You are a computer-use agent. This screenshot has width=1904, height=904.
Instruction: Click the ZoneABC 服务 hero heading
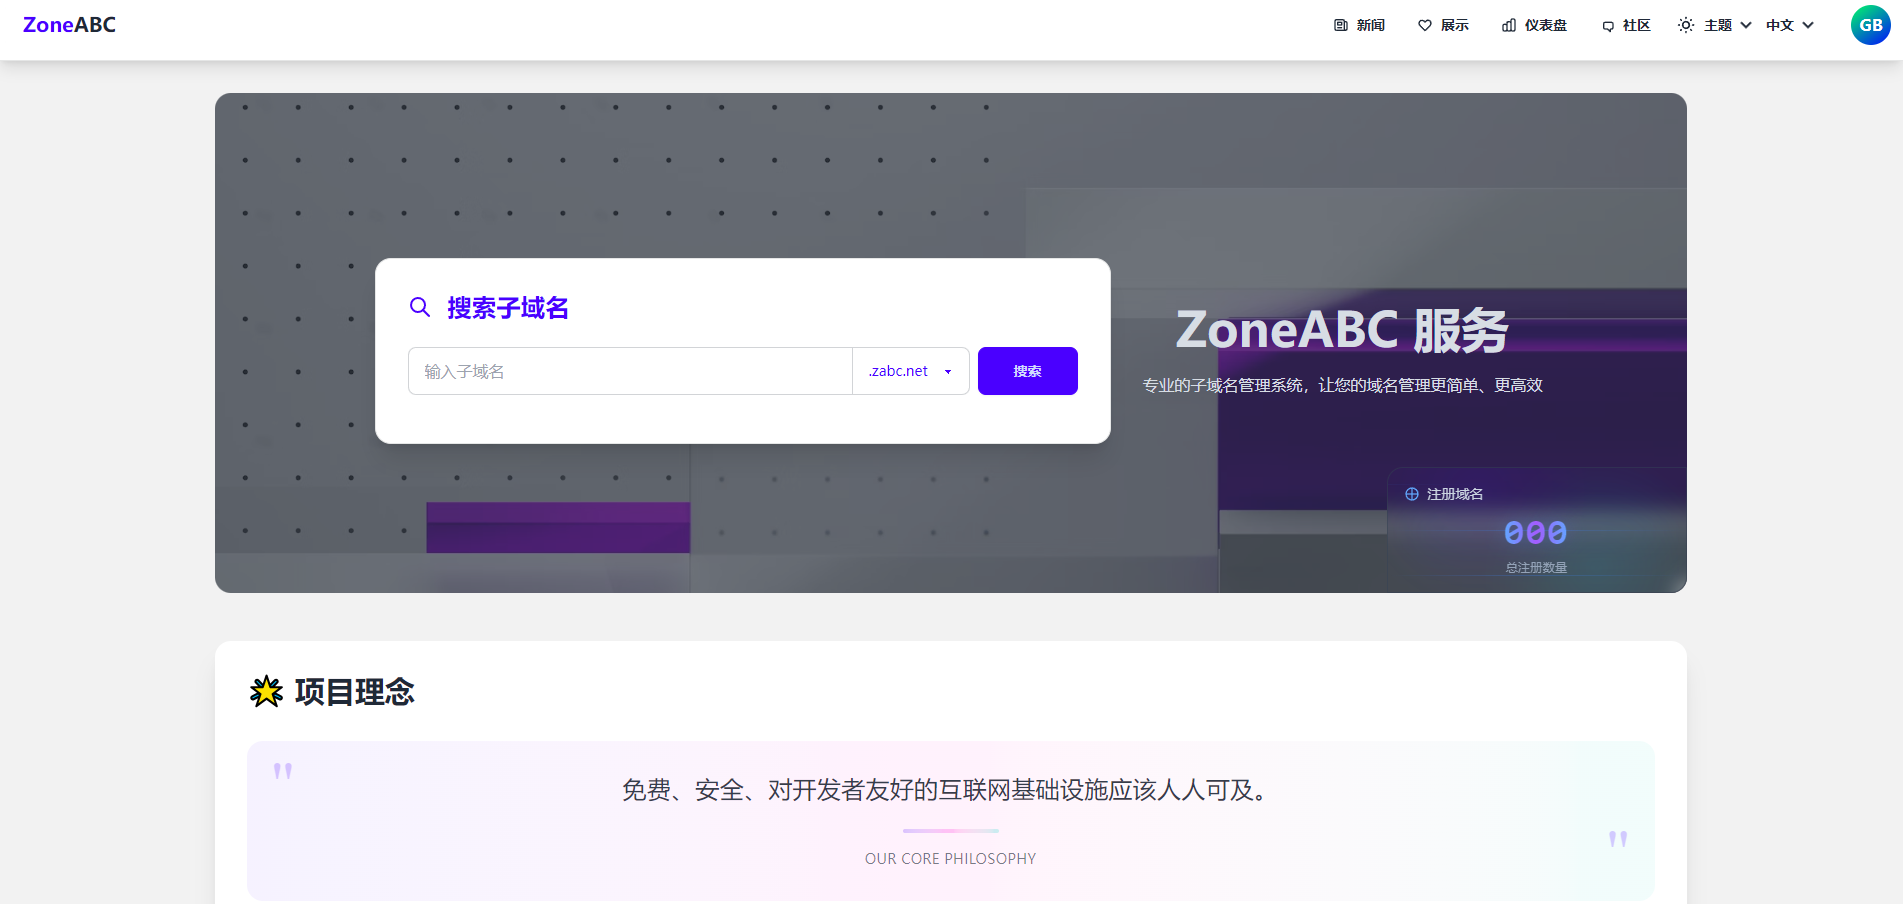click(1341, 330)
